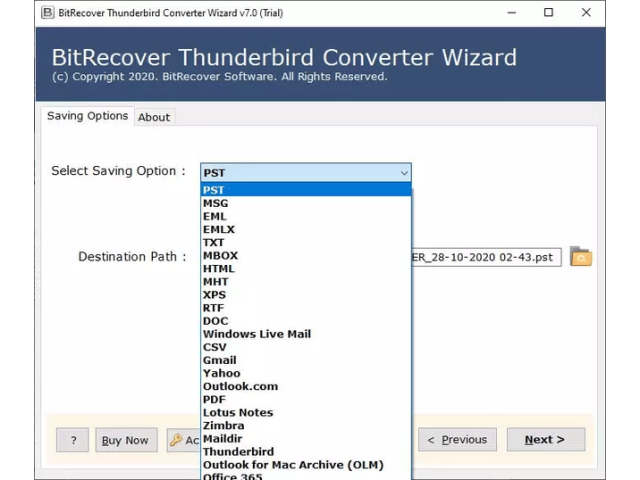Choose Zimbra as saving option

pyautogui.click(x=224, y=425)
